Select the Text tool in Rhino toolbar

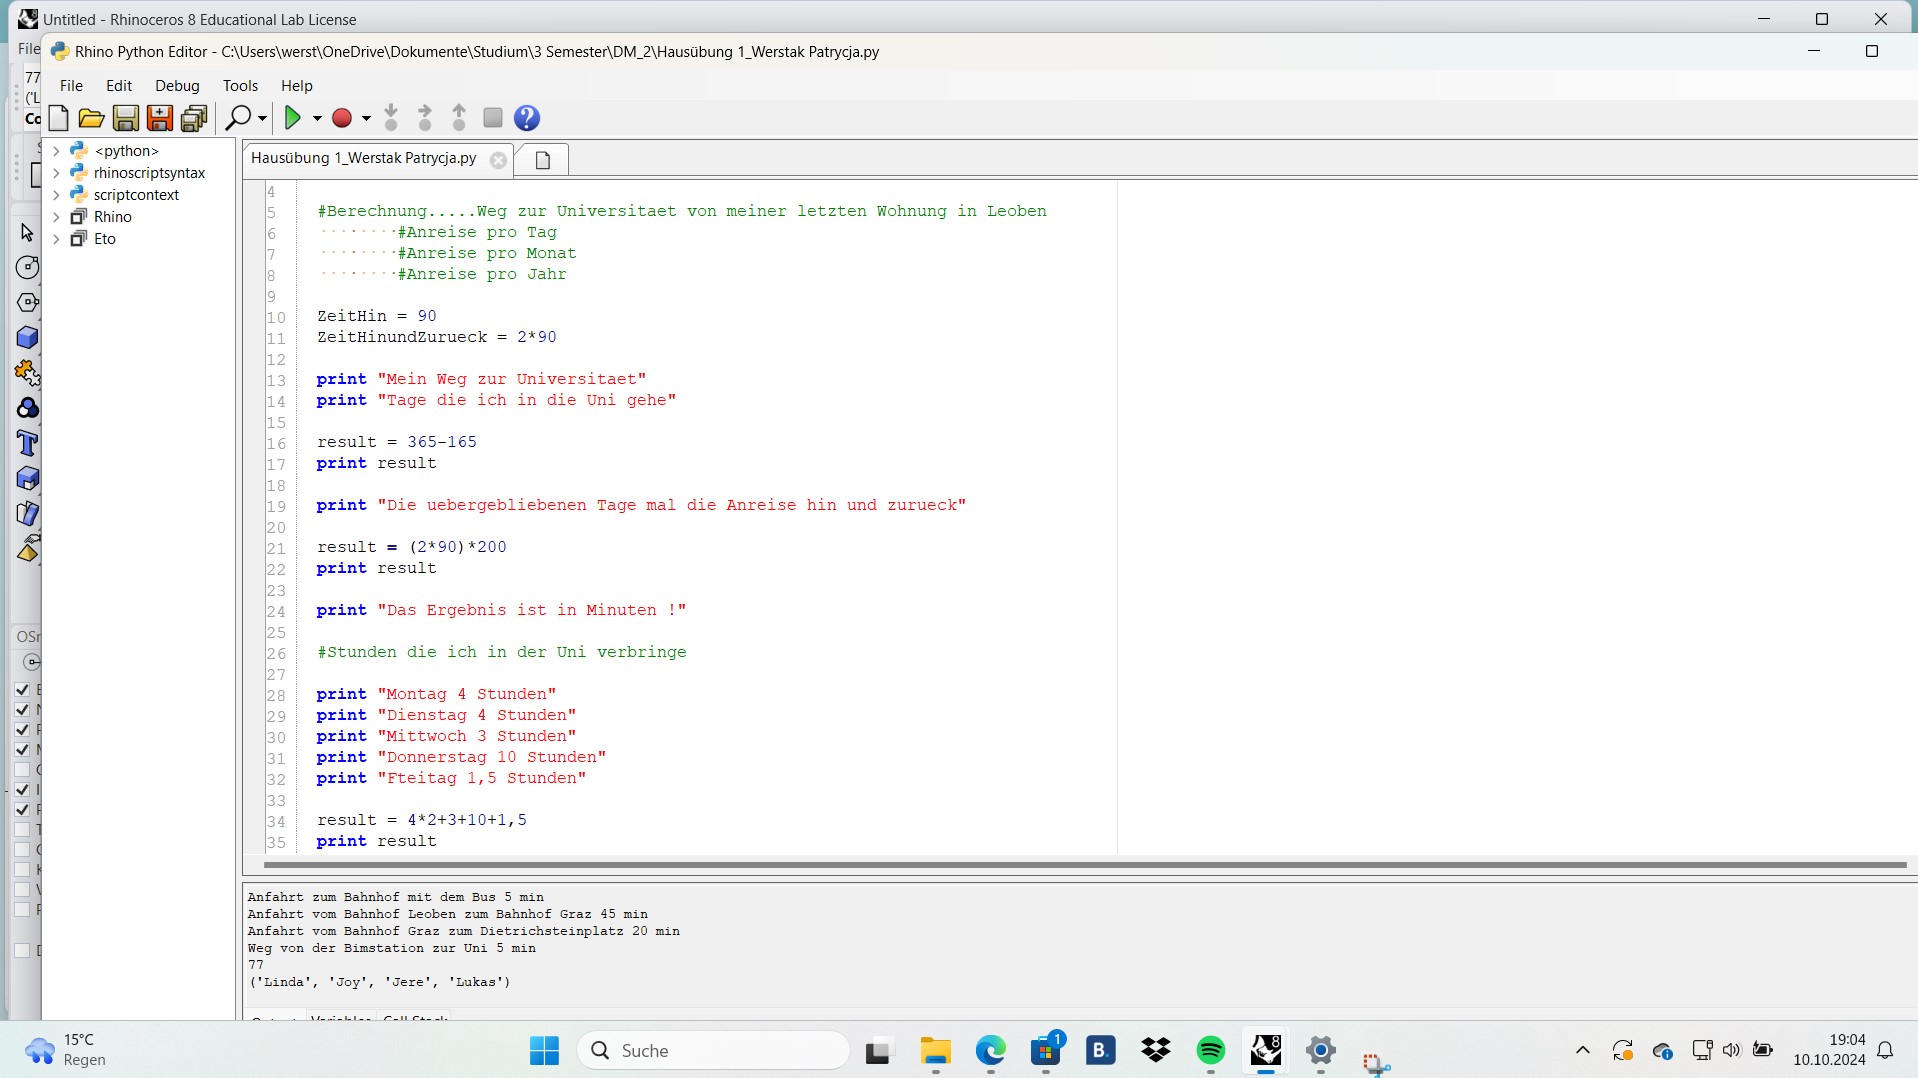tap(28, 443)
